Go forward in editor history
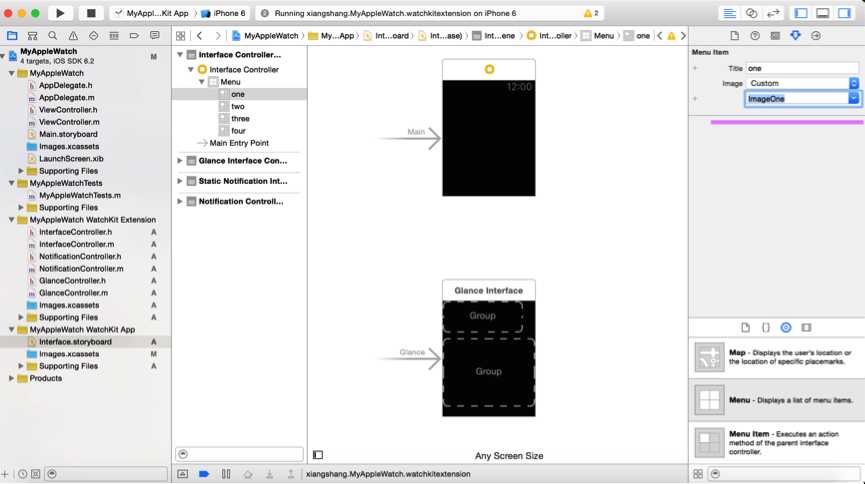This screenshot has height=484, width=865. (218, 36)
